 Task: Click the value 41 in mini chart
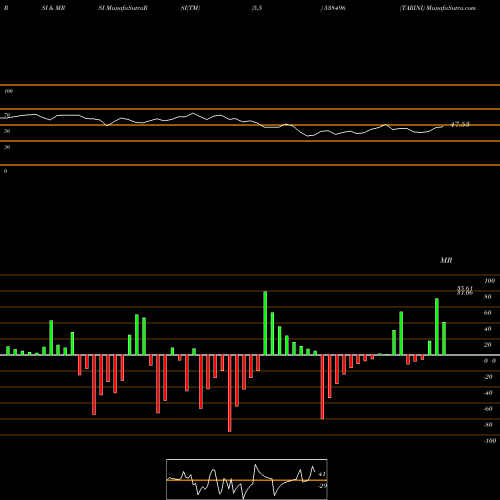coord(322,474)
